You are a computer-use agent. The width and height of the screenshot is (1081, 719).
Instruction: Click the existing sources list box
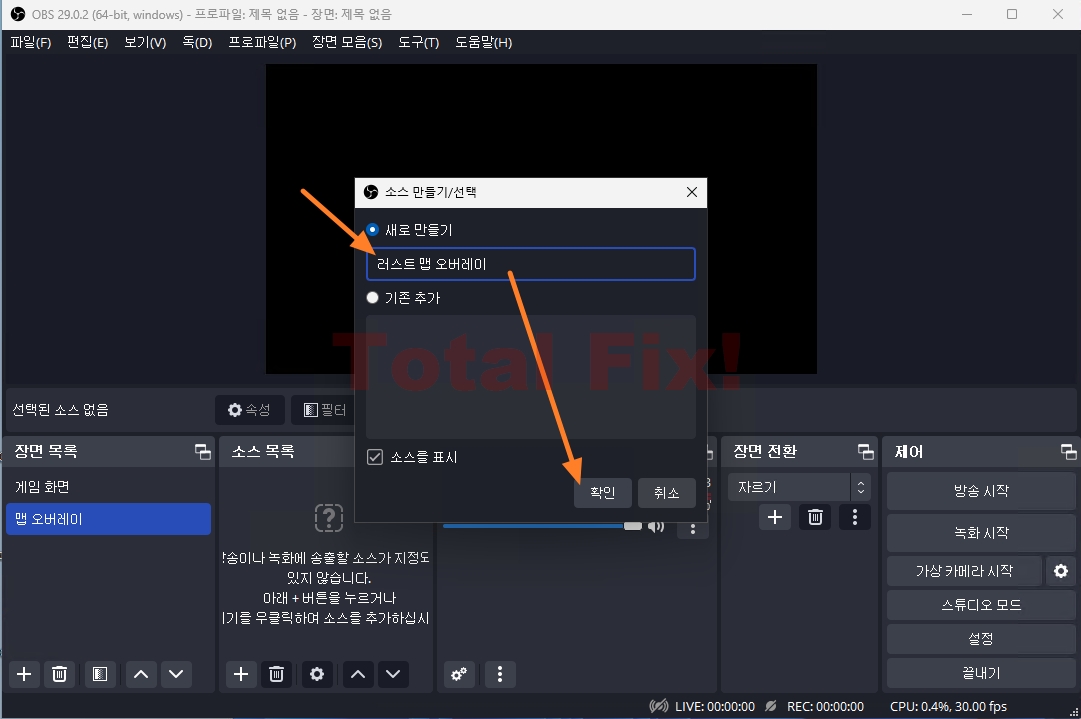click(530, 376)
